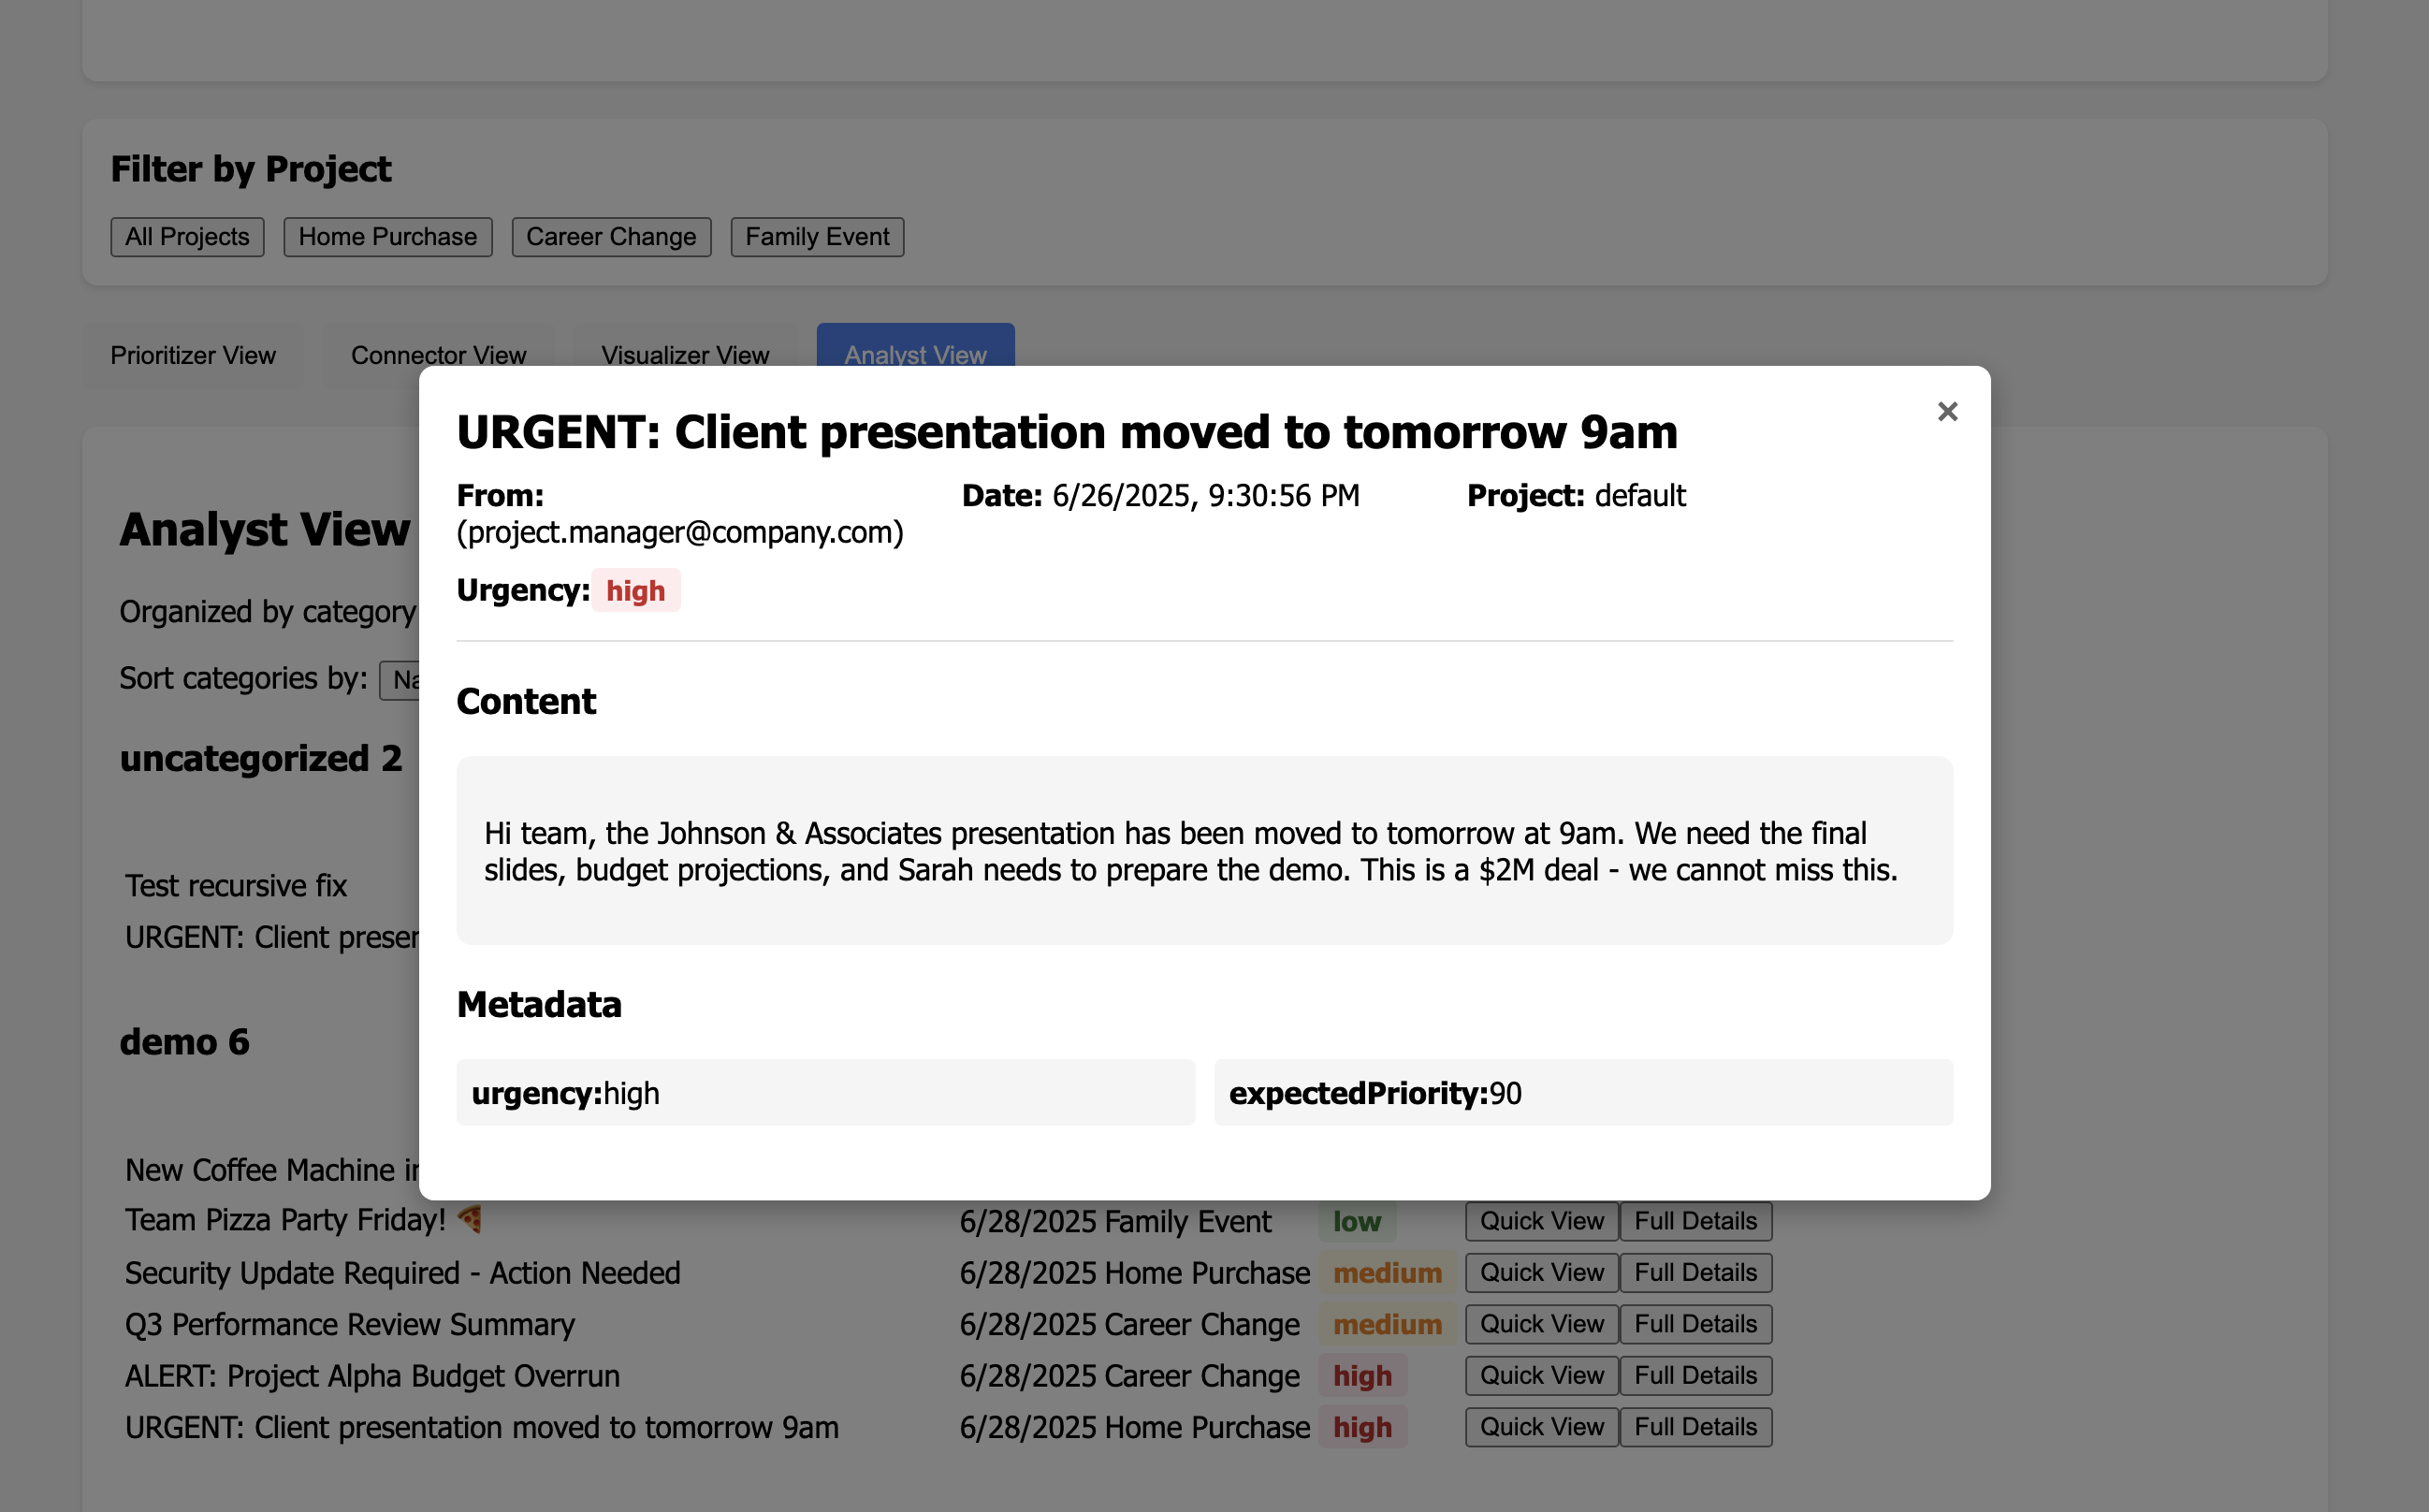Open Full Details for URGENT Client presentation
This screenshot has width=2429, height=1512.
1695,1427
